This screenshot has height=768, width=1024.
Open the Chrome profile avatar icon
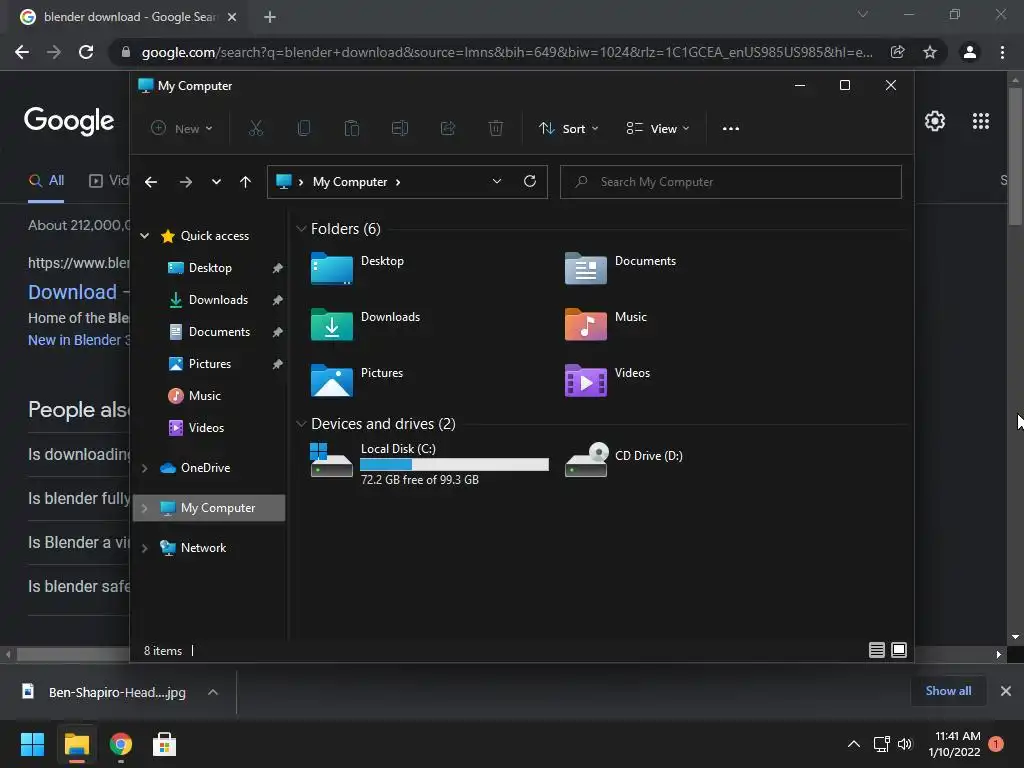point(970,52)
